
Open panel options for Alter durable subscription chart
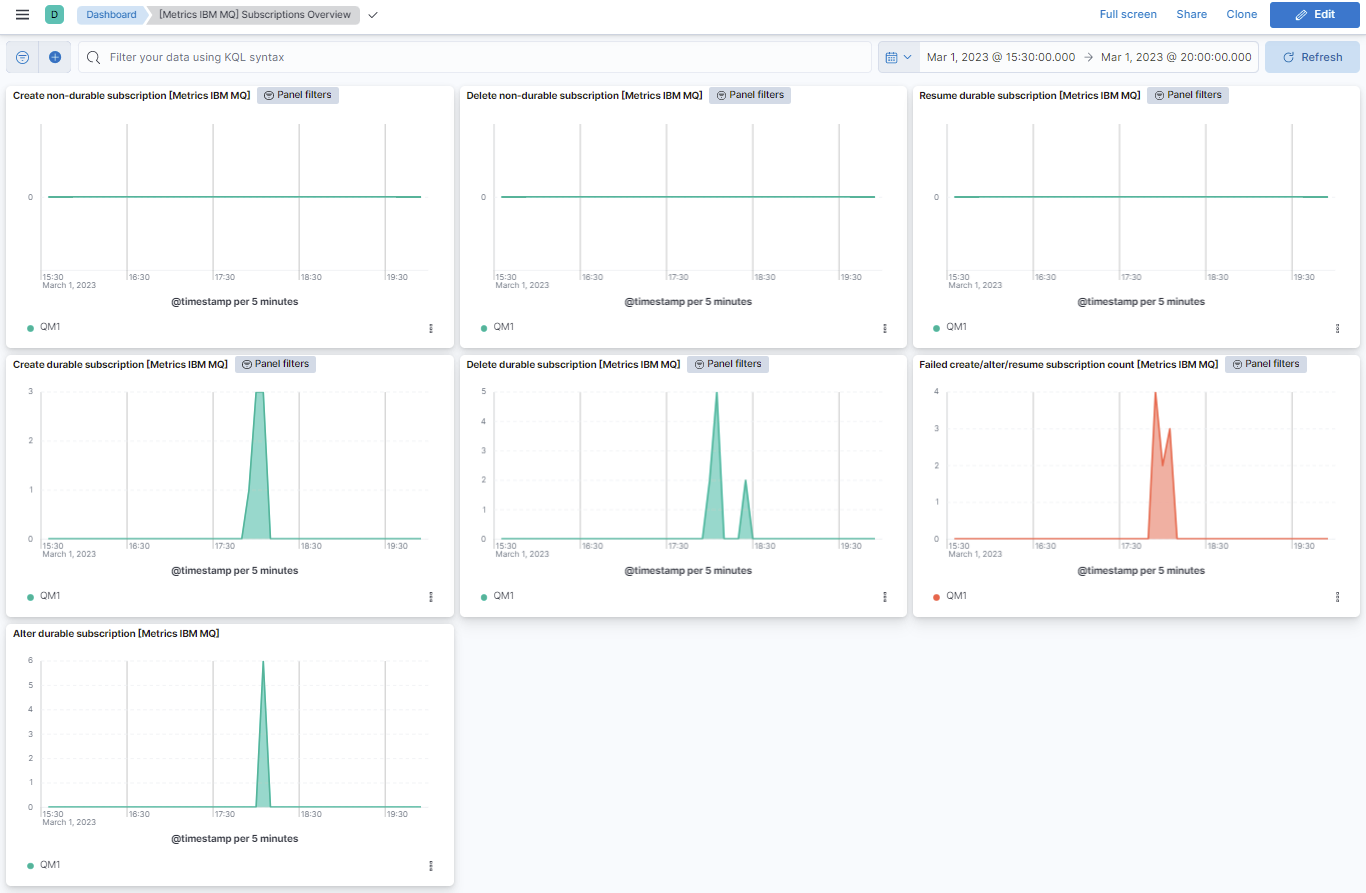coord(431,866)
